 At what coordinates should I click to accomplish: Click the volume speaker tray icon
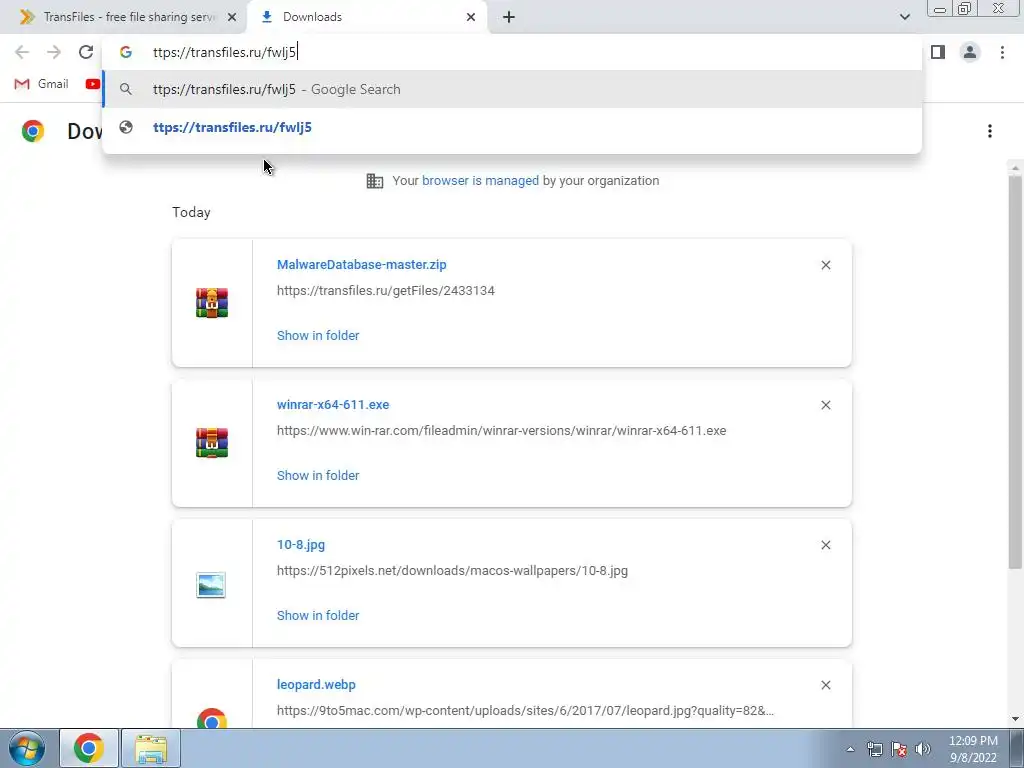click(922, 749)
